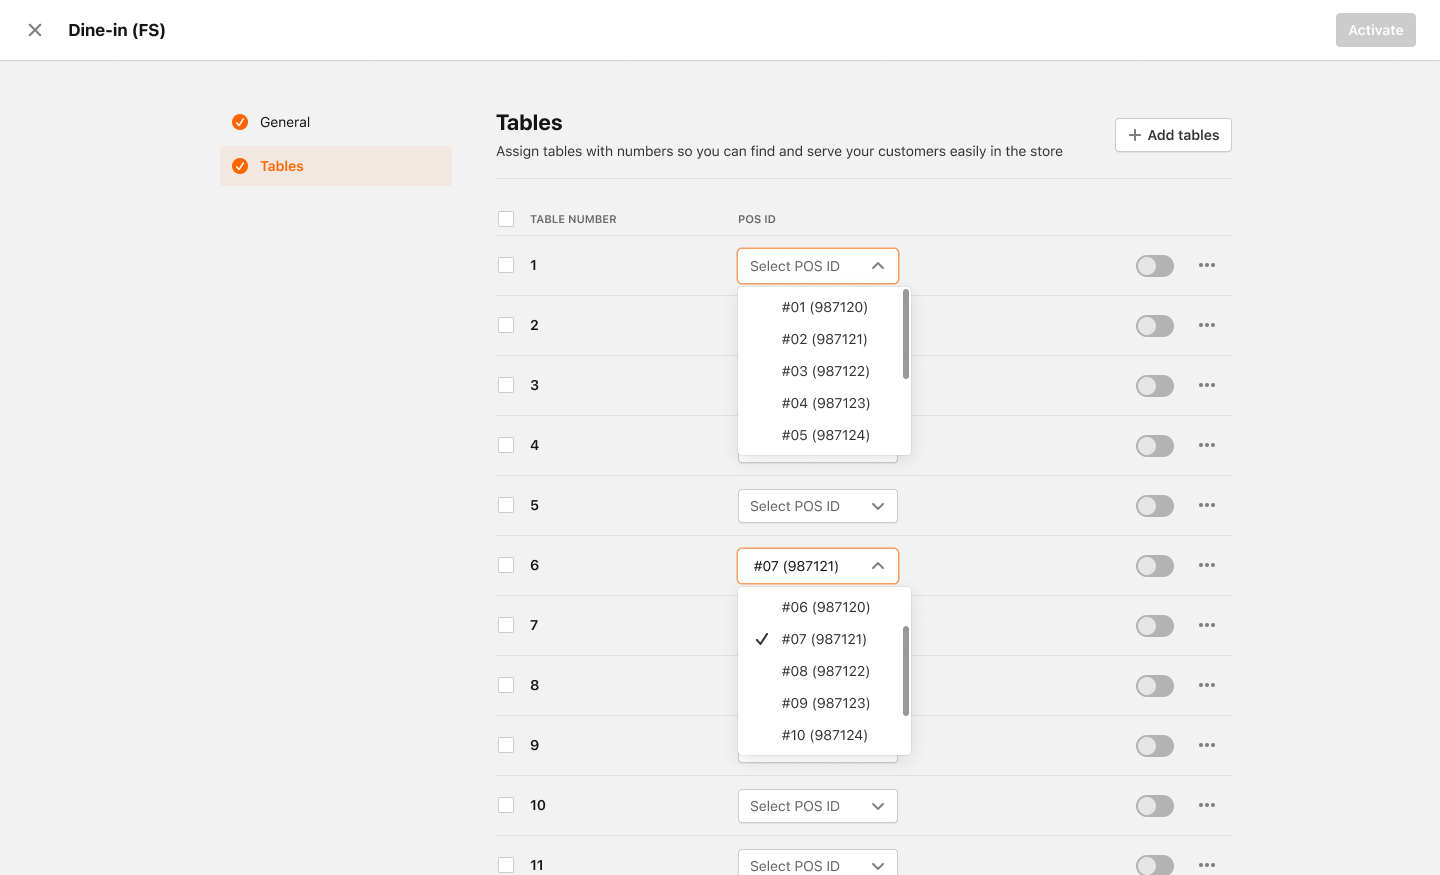Tick the checkbox for table 10
The width and height of the screenshot is (1440, 875).
(506, 805)
